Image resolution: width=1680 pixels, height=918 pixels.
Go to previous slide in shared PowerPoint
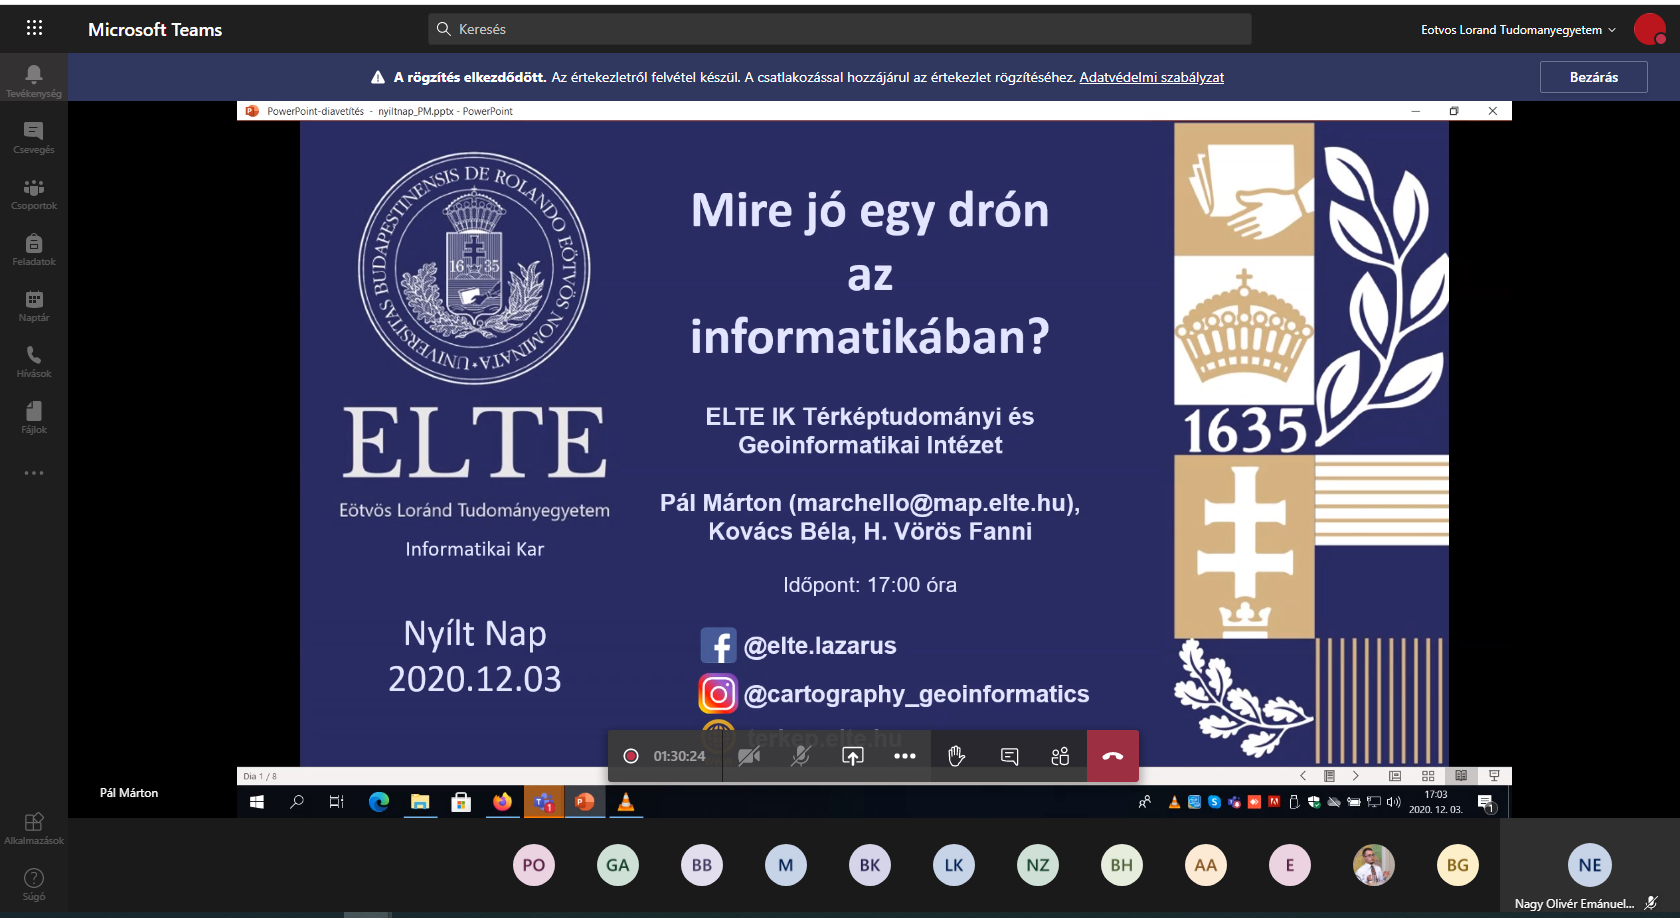(x=1303, y=776)
